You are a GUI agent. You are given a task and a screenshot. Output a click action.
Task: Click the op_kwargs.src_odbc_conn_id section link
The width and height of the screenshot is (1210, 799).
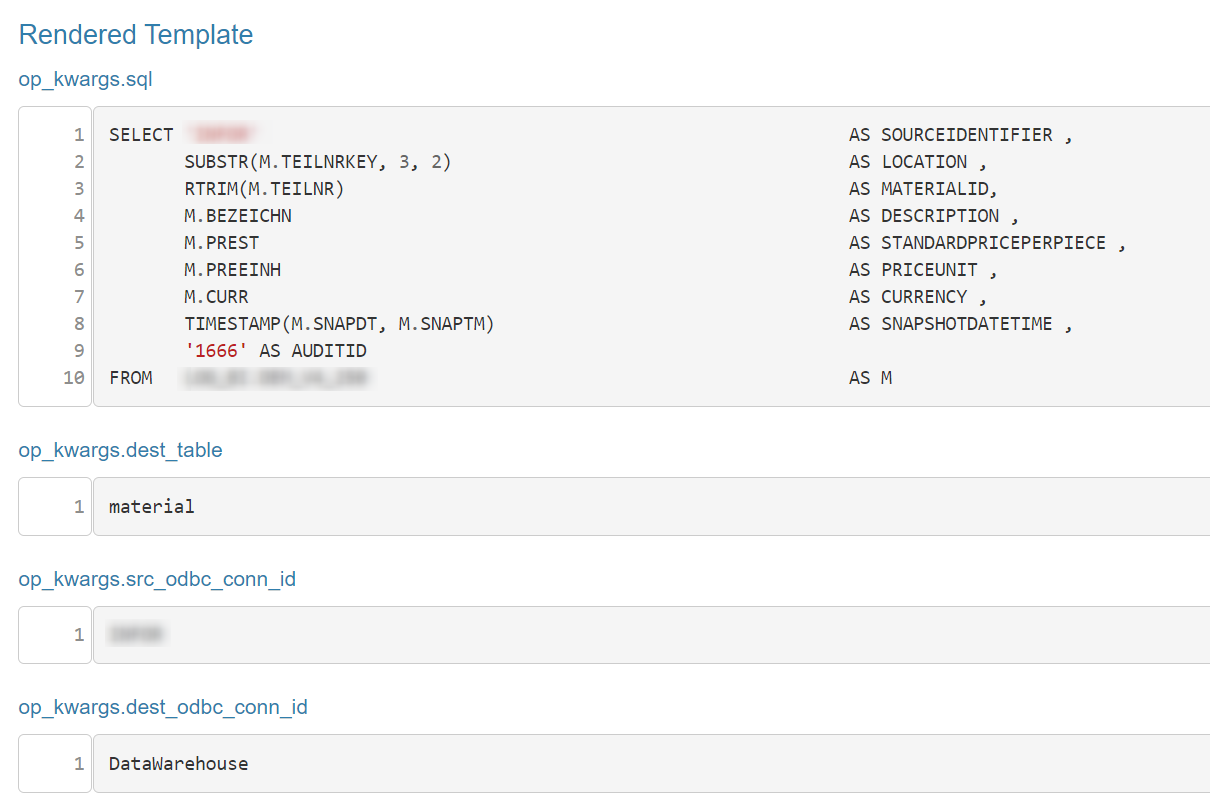coord(157,578)
